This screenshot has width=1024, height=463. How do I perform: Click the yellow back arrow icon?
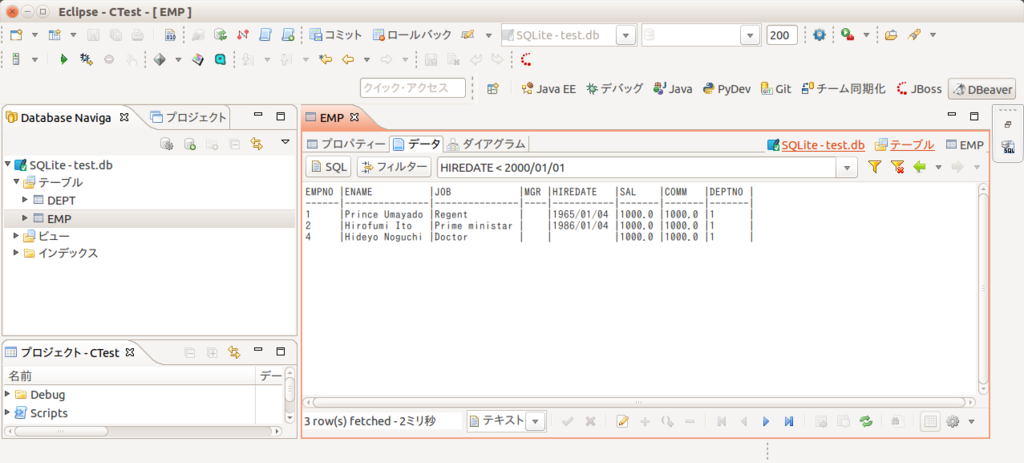pos(347,59)
